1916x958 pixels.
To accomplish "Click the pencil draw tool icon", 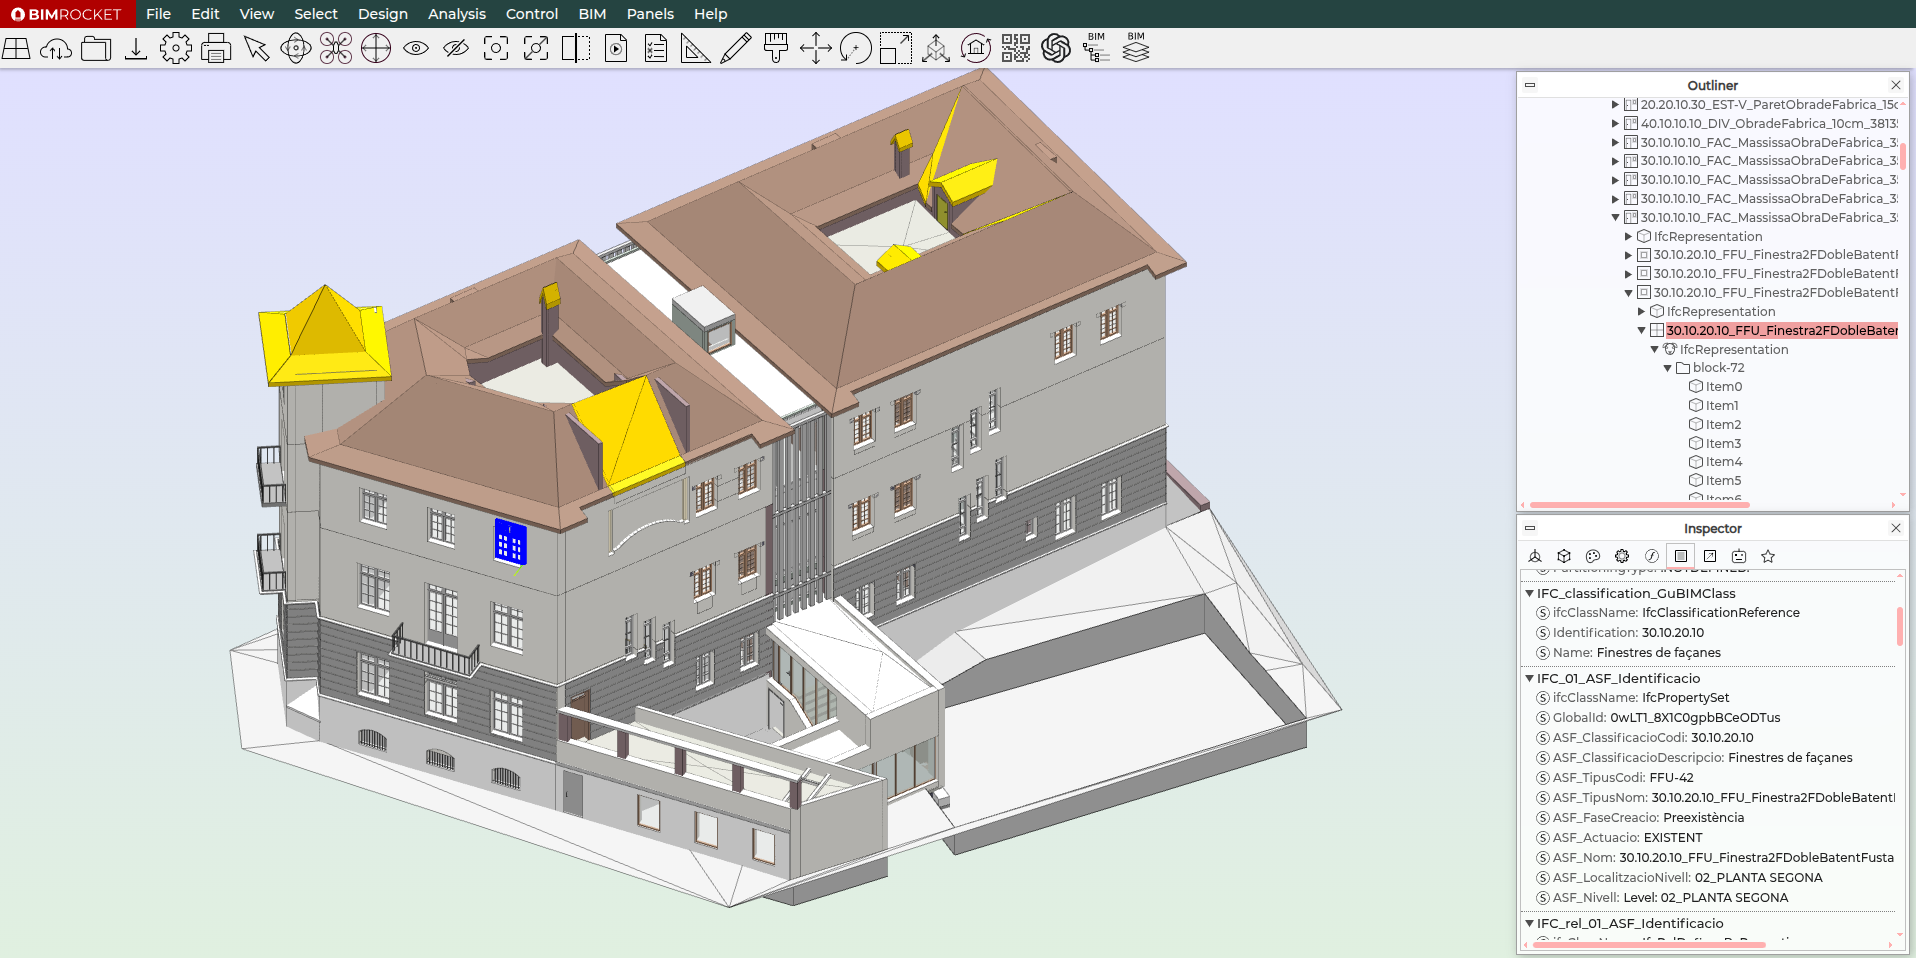I will point(736,48).
